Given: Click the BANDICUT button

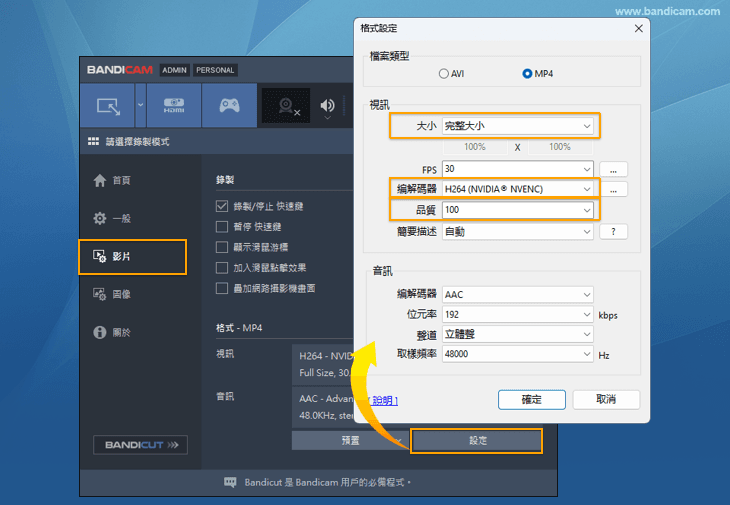Looking at the screenshot, I should (x=141, y=445).
